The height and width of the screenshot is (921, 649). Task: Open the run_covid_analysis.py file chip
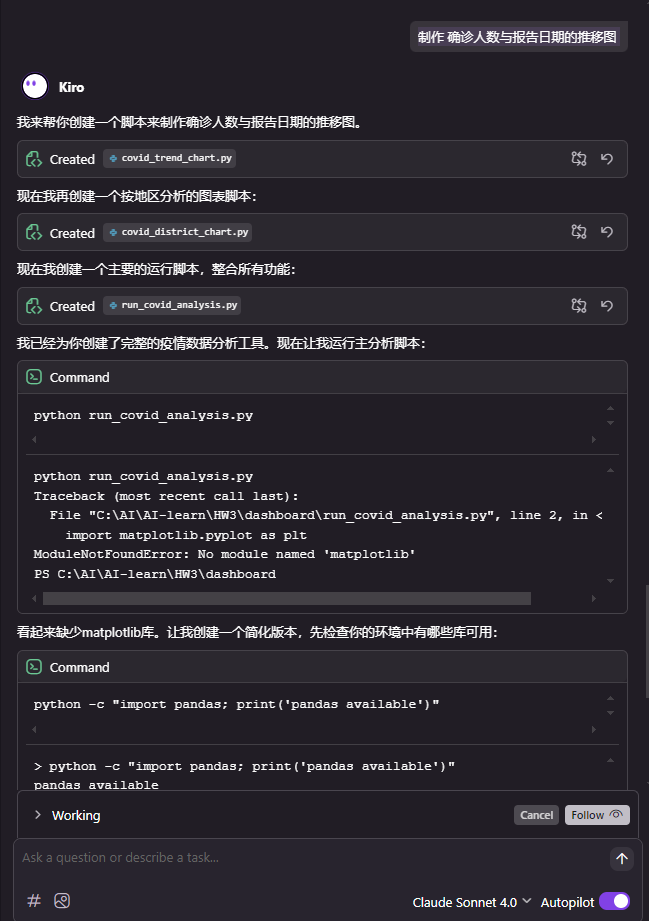[x=172, y=305]
